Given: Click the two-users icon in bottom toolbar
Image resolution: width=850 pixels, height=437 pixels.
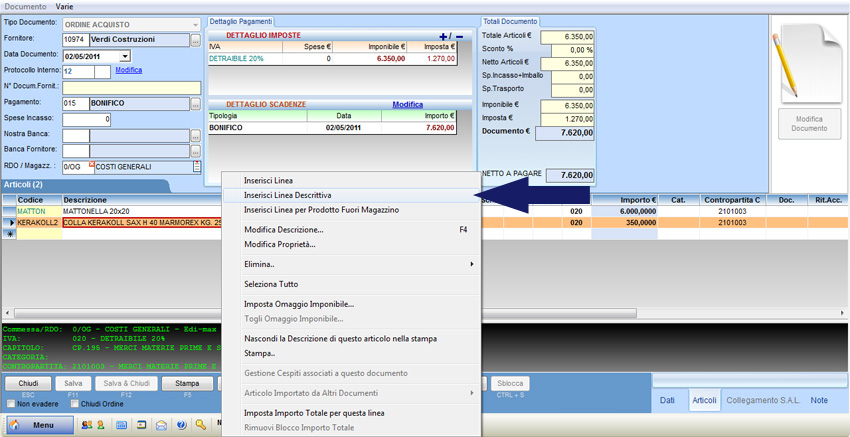Looking at the screenshot, I should [x=85, y=425].
